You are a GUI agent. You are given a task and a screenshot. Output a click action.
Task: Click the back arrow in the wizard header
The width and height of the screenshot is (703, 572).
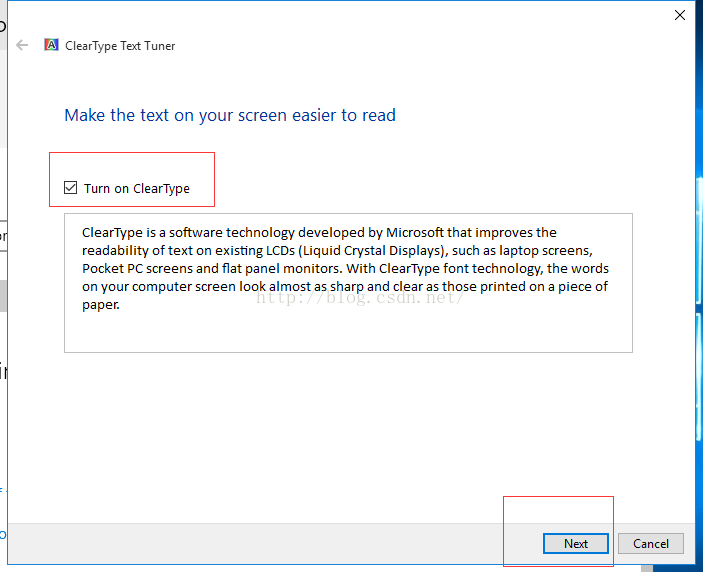pyautogui.click(x=22, y=45)
